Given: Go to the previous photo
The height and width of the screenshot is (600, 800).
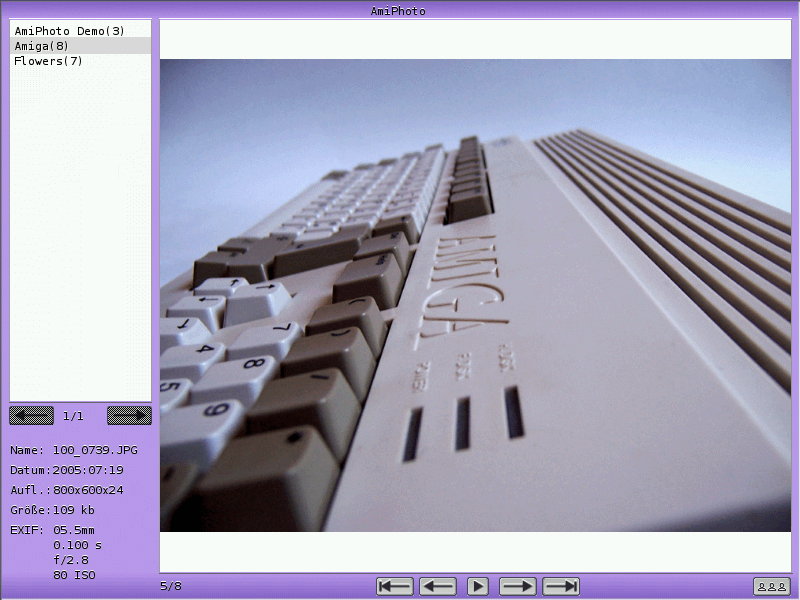Looking at the screenshot, I should point(438,586).
